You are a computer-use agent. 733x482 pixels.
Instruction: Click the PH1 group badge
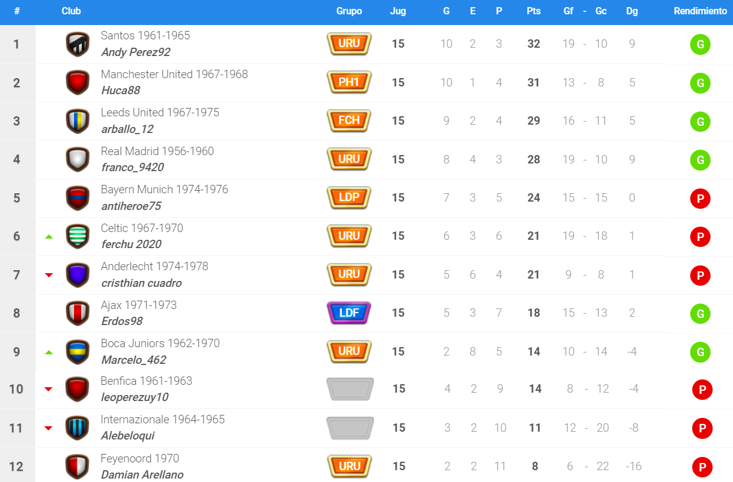(349, 82)
